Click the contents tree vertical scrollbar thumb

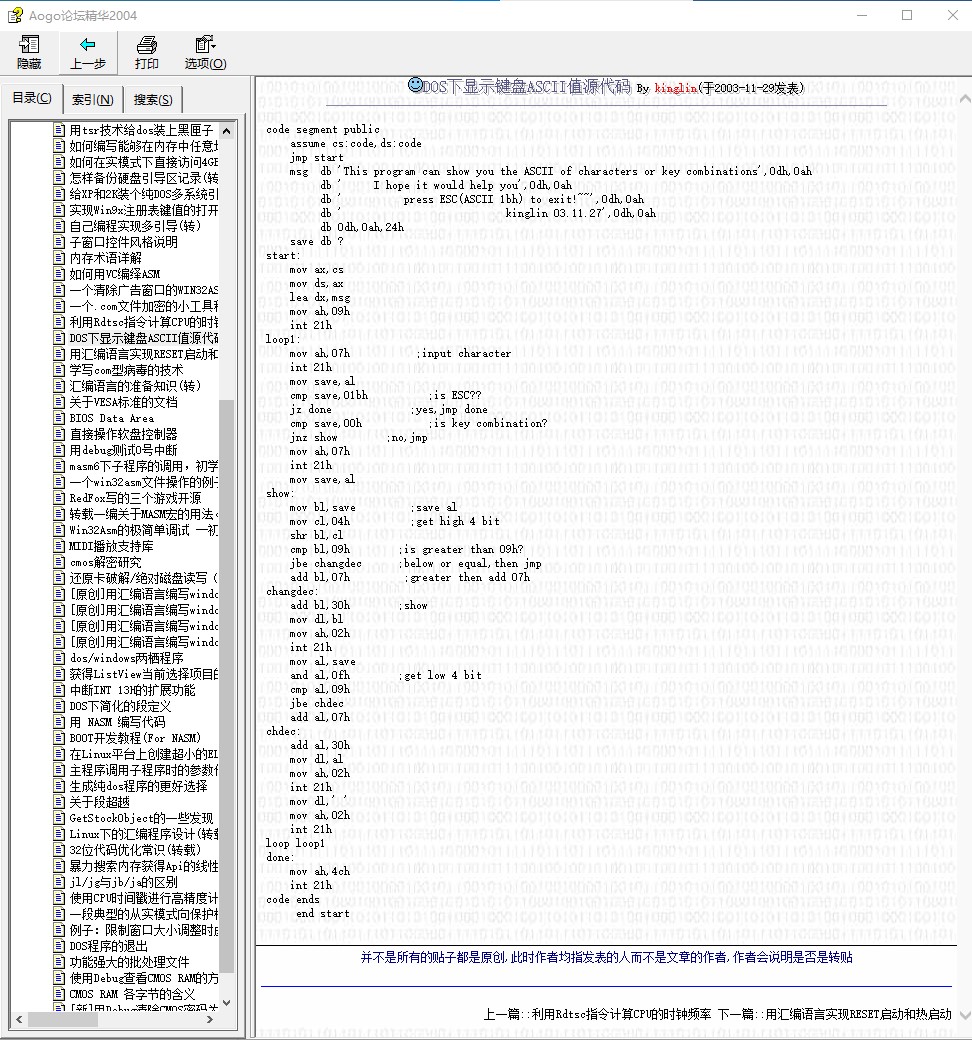pos(227,686)
